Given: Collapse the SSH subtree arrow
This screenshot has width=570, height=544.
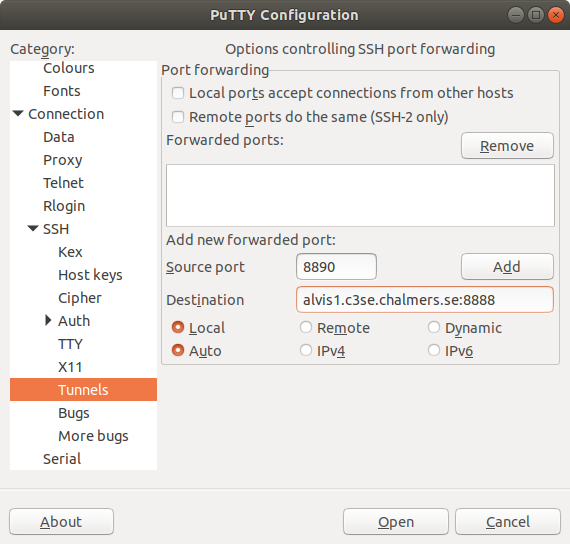Looking at the screenshot, I should pos(33,228).
